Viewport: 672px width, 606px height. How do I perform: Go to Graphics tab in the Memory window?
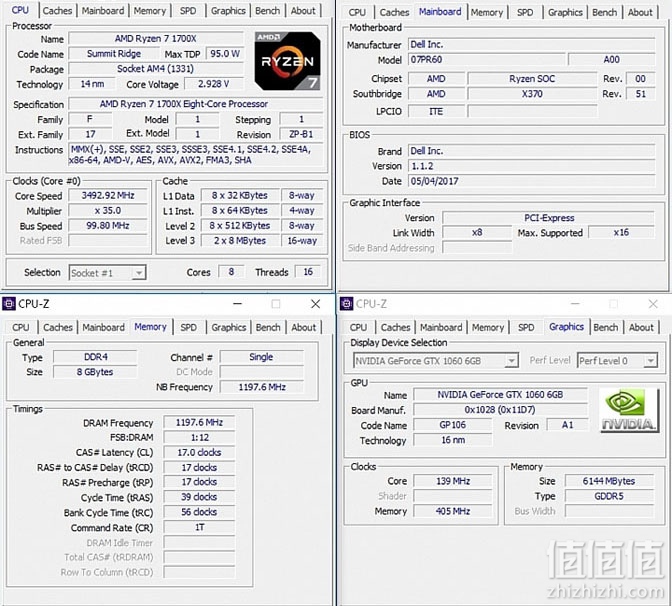click(x=228, y=327)
